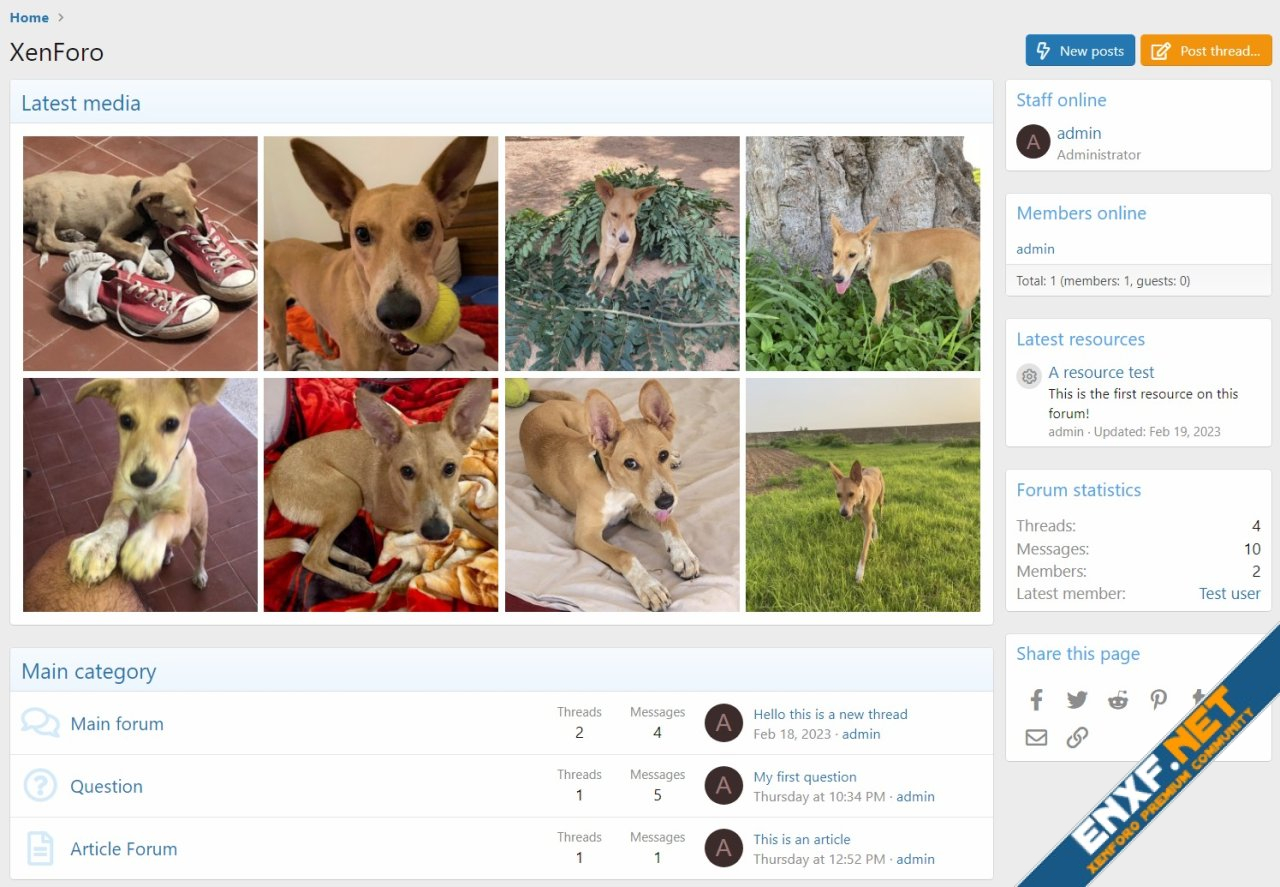Go to Home breadcrumb link
The image size is (1280, 887).
tap(29, 17)
